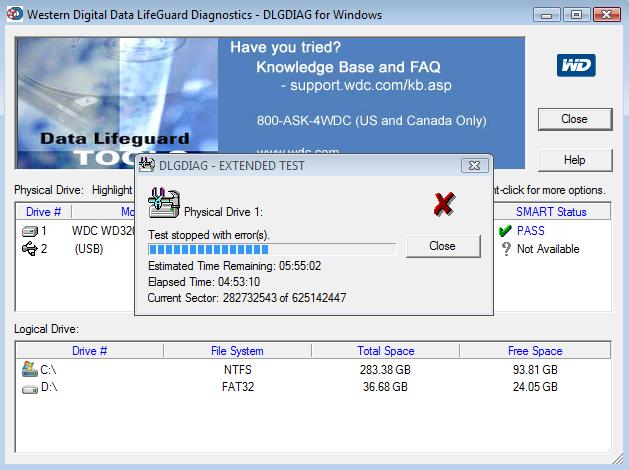Click the 36.68 GB total space value
629x470 pixels.
point(385,387)
